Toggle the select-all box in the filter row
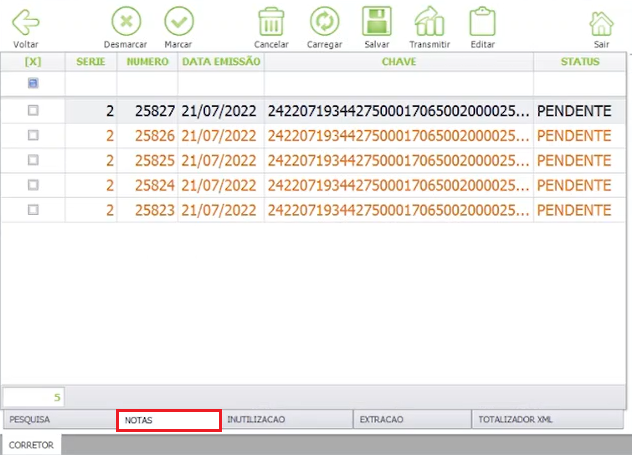634x460 pixels. (x=33, y=83)
